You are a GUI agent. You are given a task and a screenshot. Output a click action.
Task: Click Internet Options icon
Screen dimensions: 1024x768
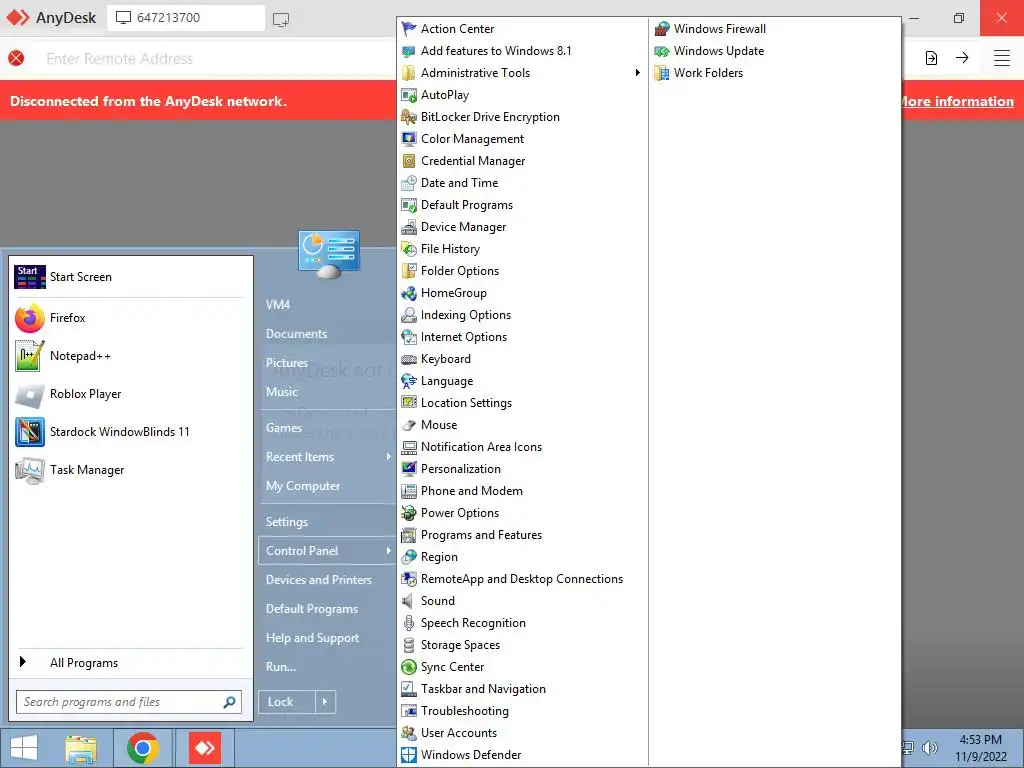(x=409, y=337)
